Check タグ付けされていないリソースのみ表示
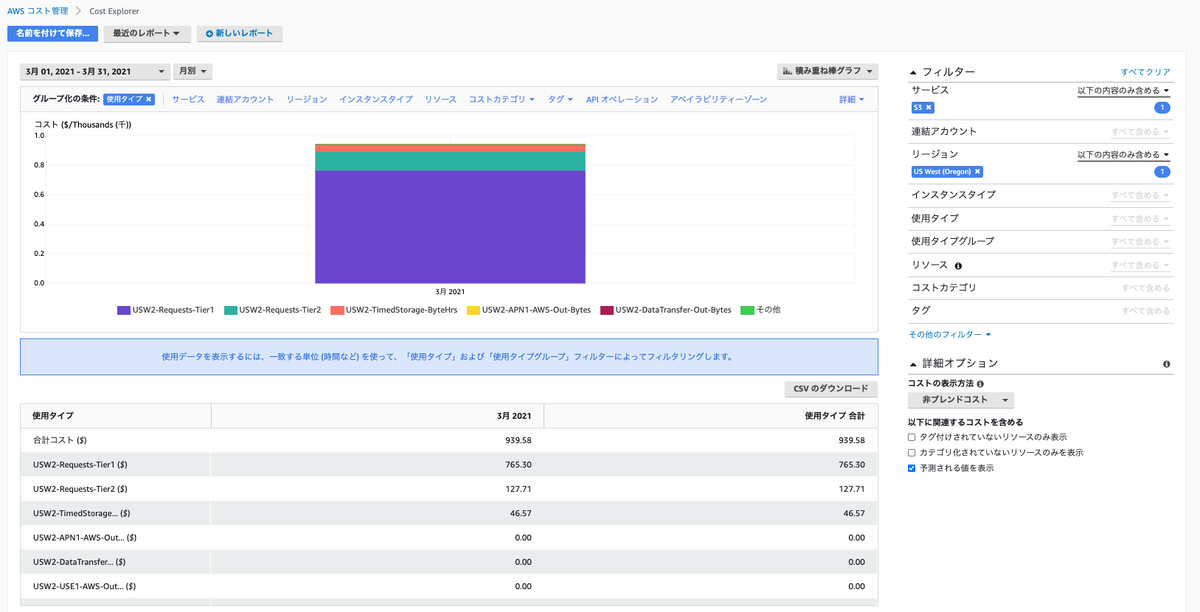This screenshot has width=1200, height=612. click(x=912, y=437)
